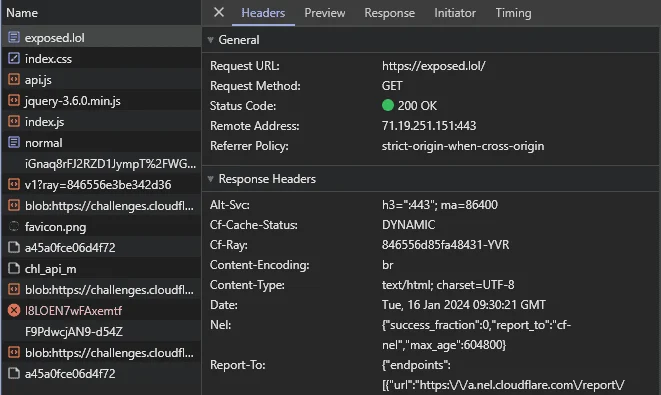This screenshot has height=395, width=661.
Task: Click the red error icon beside I8LOEN7wFAxemtf
Action: 14,310
